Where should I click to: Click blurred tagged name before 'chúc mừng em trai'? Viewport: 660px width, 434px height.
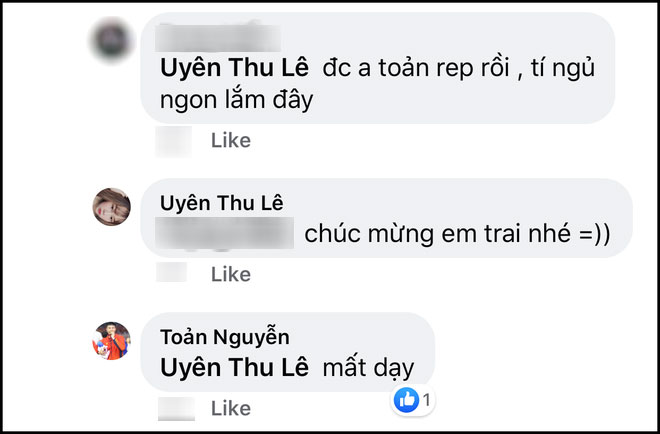point(224,233)
